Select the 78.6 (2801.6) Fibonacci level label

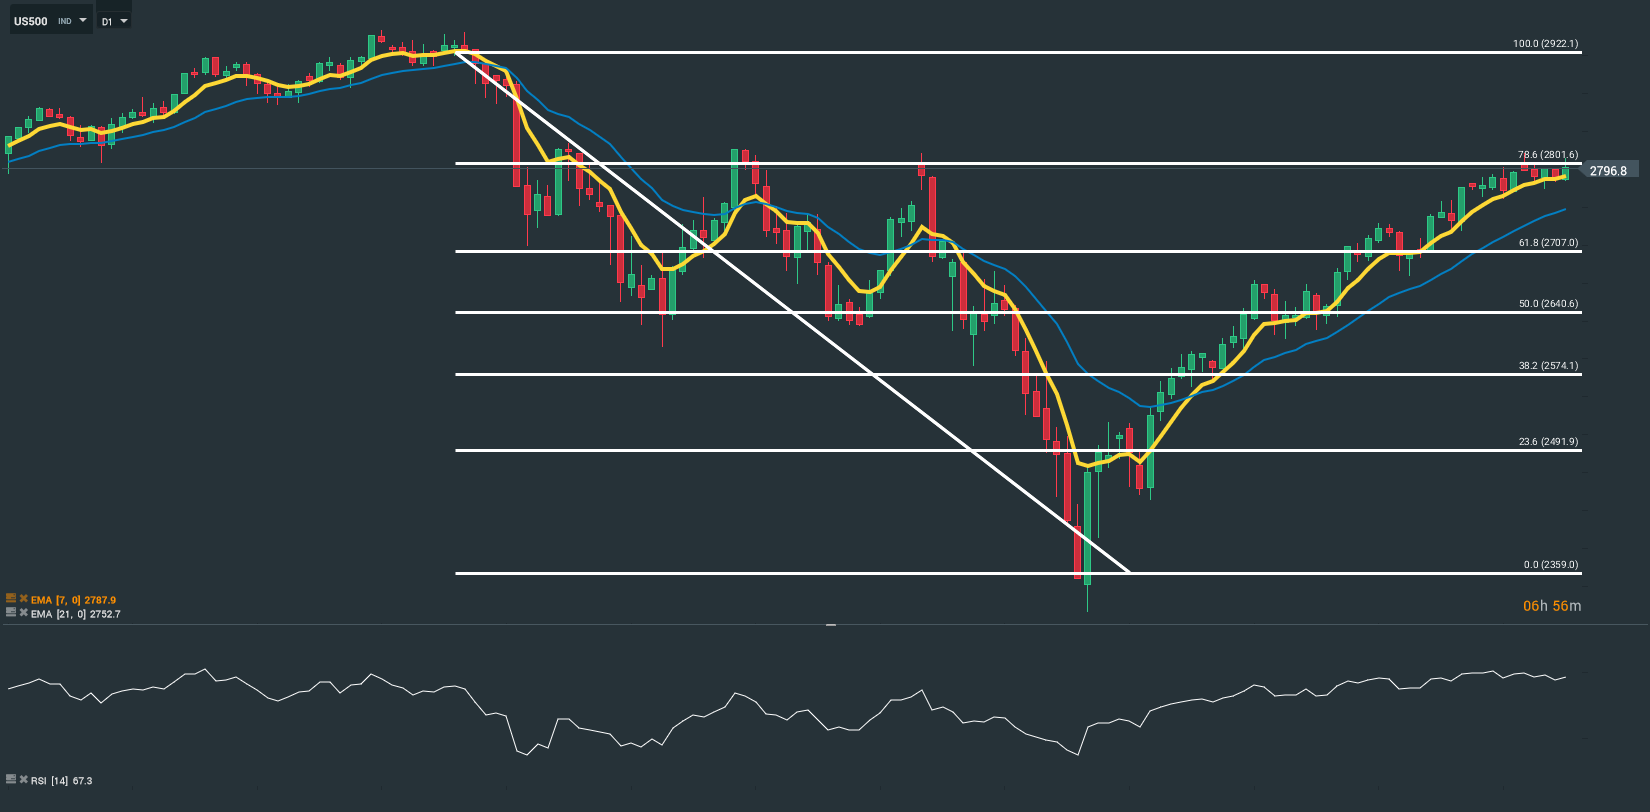point(1547,155)
